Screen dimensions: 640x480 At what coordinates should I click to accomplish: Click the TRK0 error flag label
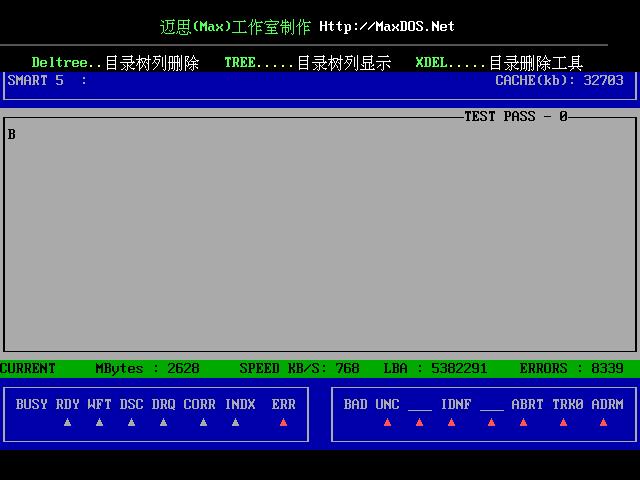pyautogui.click(x=568, y=404)
